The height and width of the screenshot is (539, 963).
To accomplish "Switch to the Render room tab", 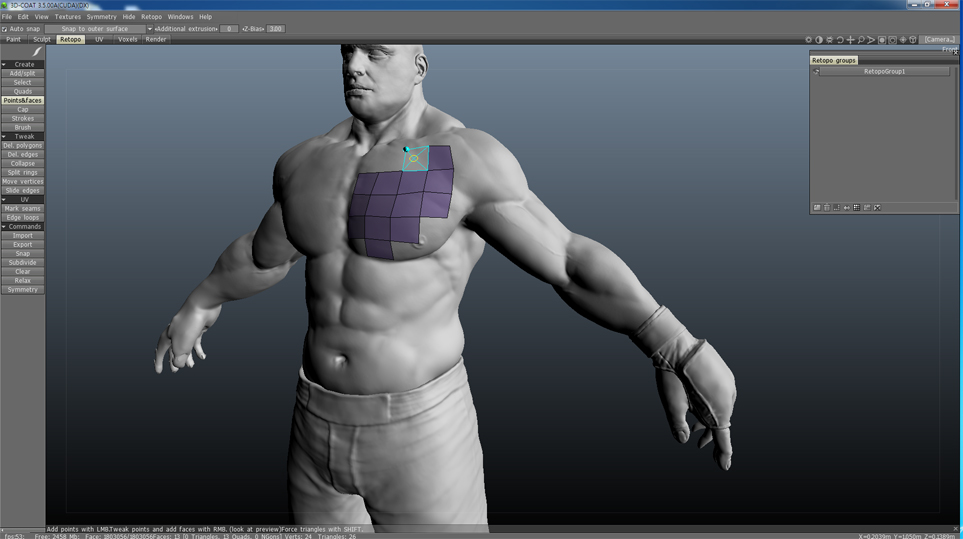I will pyautogui.click(x=156, y=39).
